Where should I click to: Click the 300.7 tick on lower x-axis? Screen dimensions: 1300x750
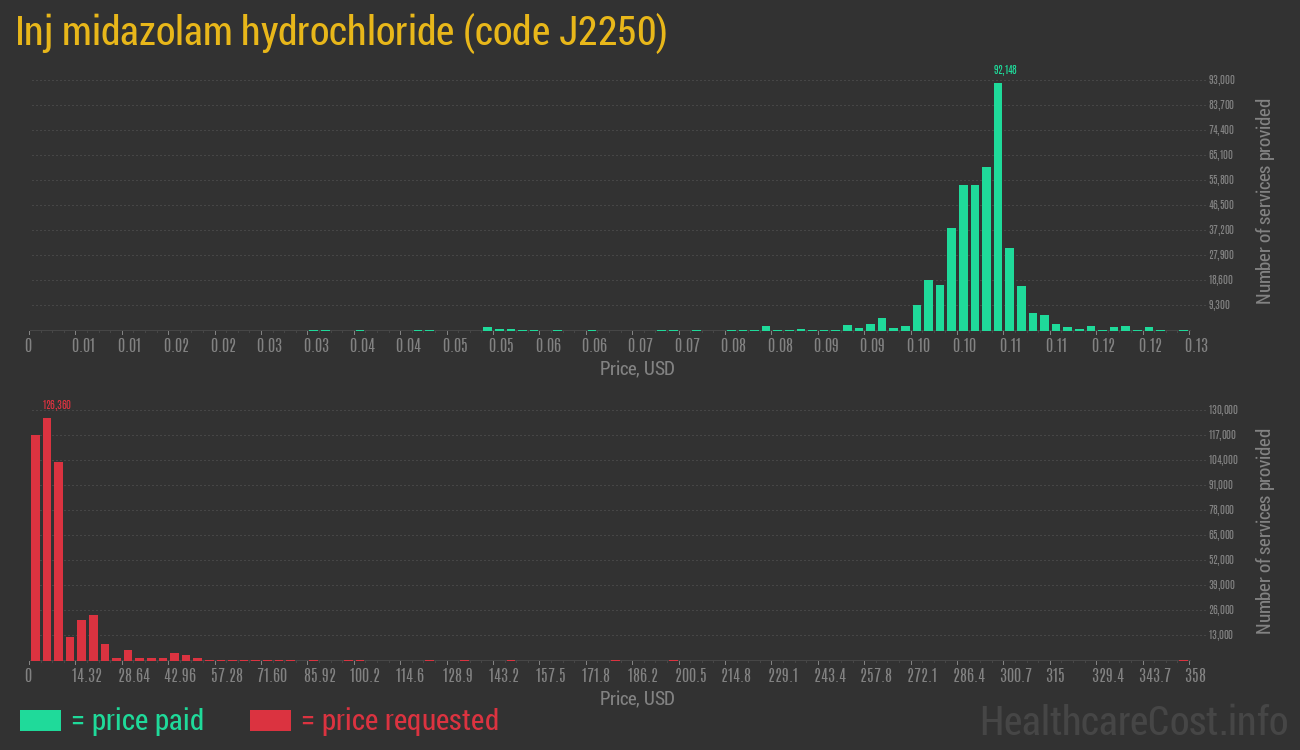tap(1015, 676)
